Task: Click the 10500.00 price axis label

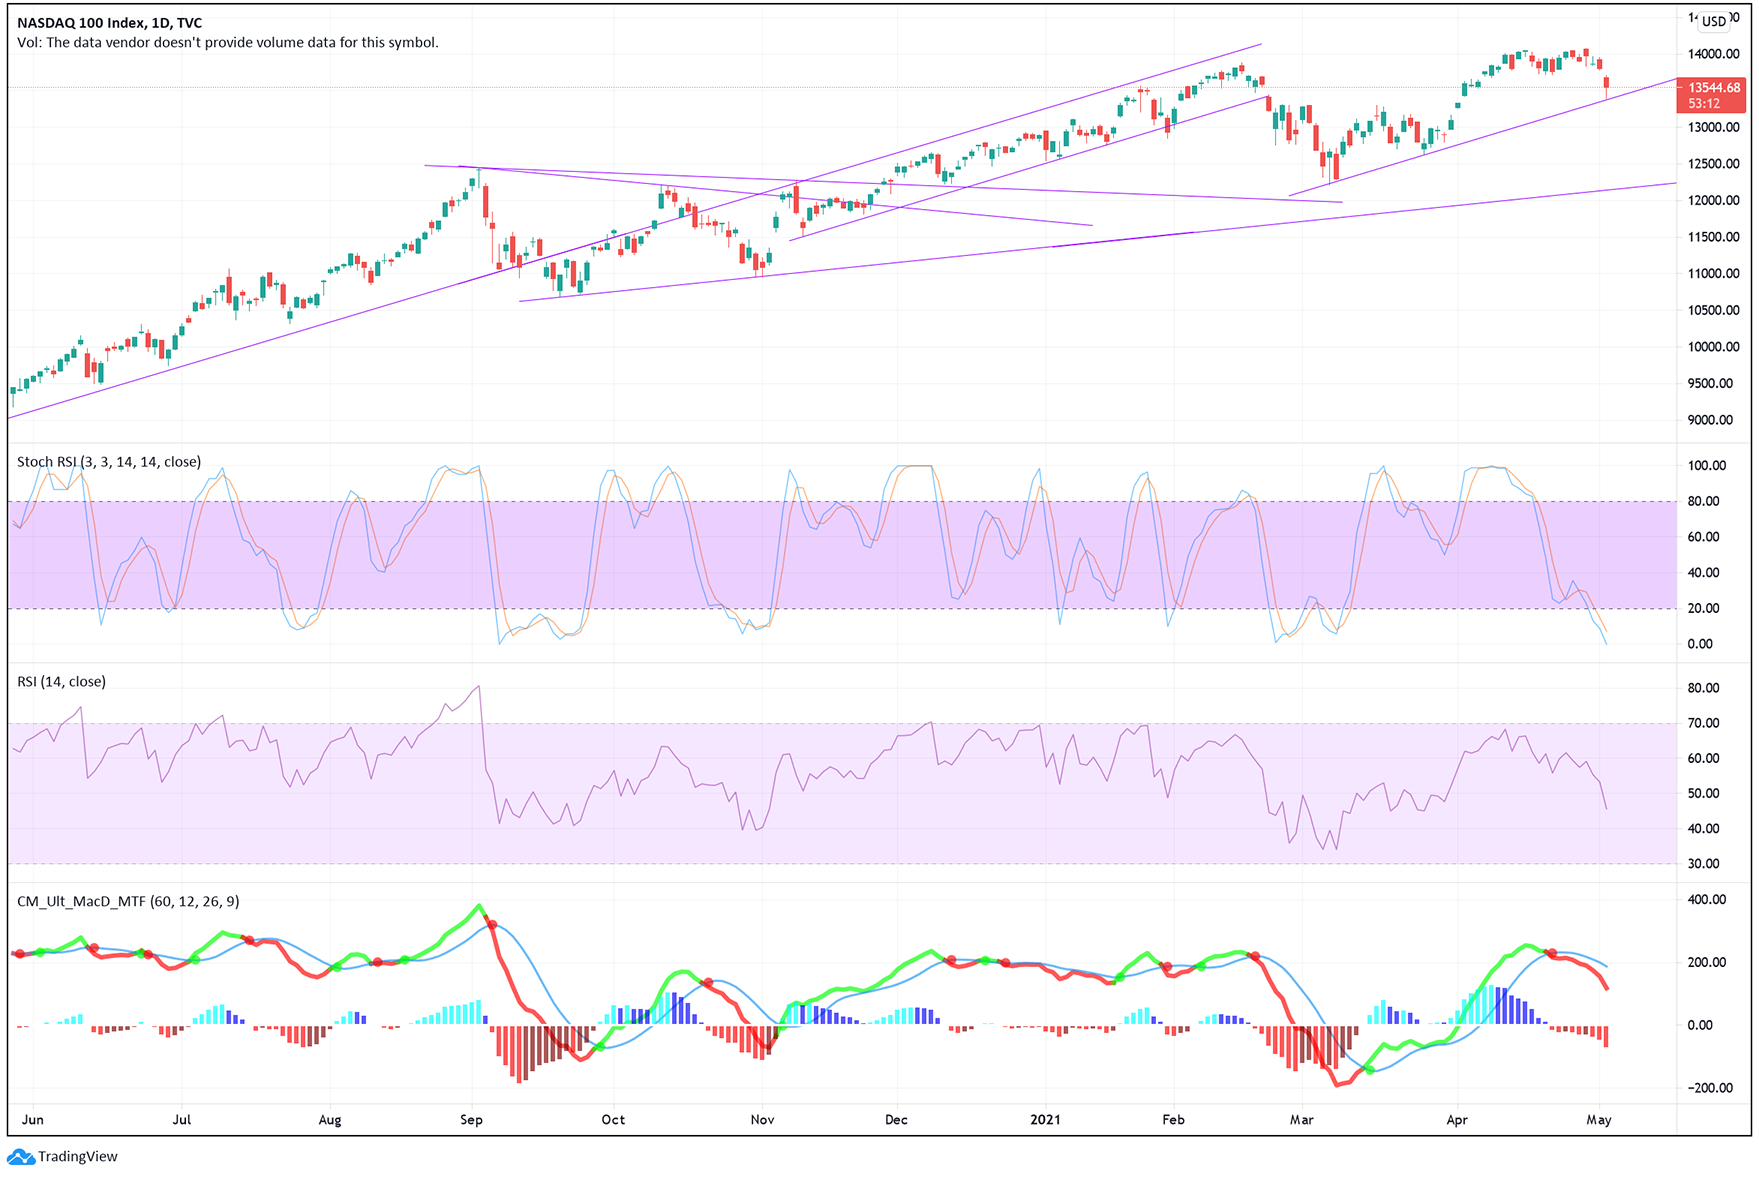Action: pos(1713,311)
